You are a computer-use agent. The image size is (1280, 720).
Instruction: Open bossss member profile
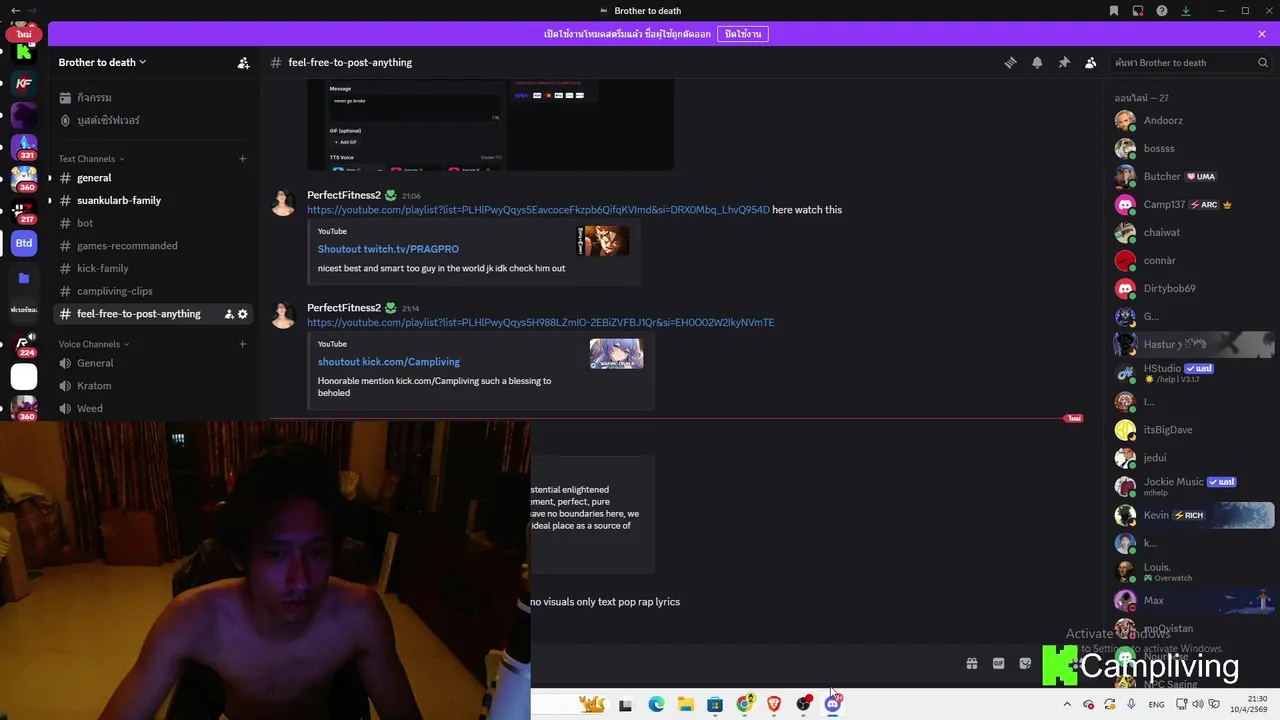point(1192,148)
